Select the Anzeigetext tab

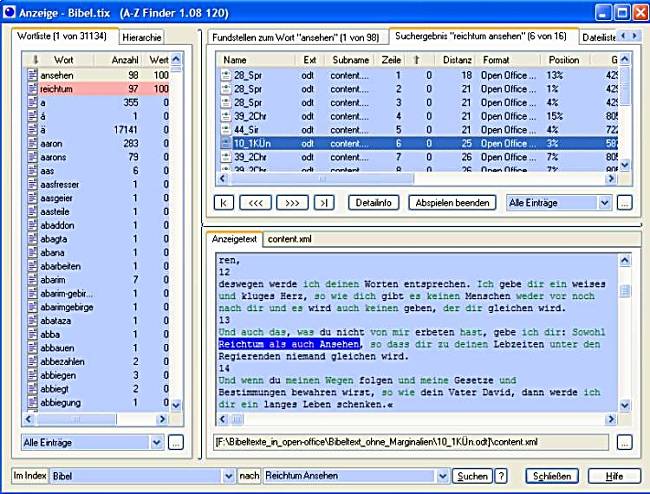pos(234,239)
